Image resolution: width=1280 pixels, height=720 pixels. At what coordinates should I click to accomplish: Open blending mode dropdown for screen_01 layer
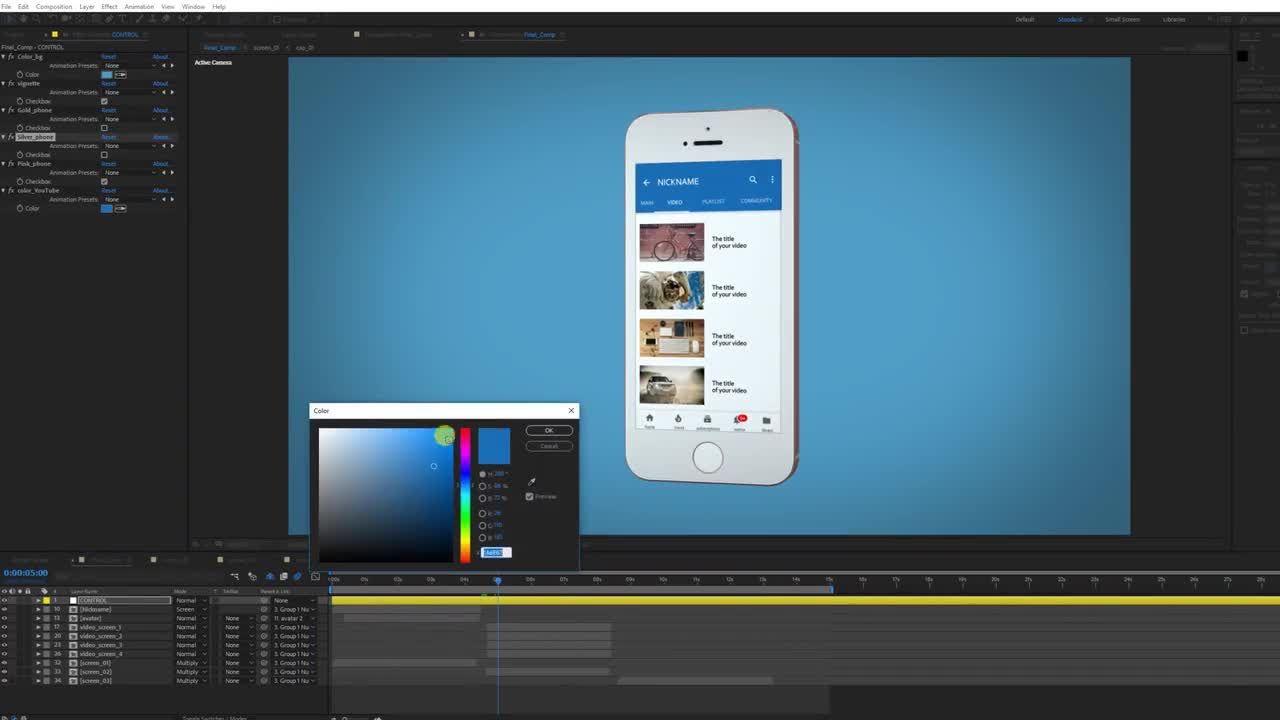coord(190,663)
